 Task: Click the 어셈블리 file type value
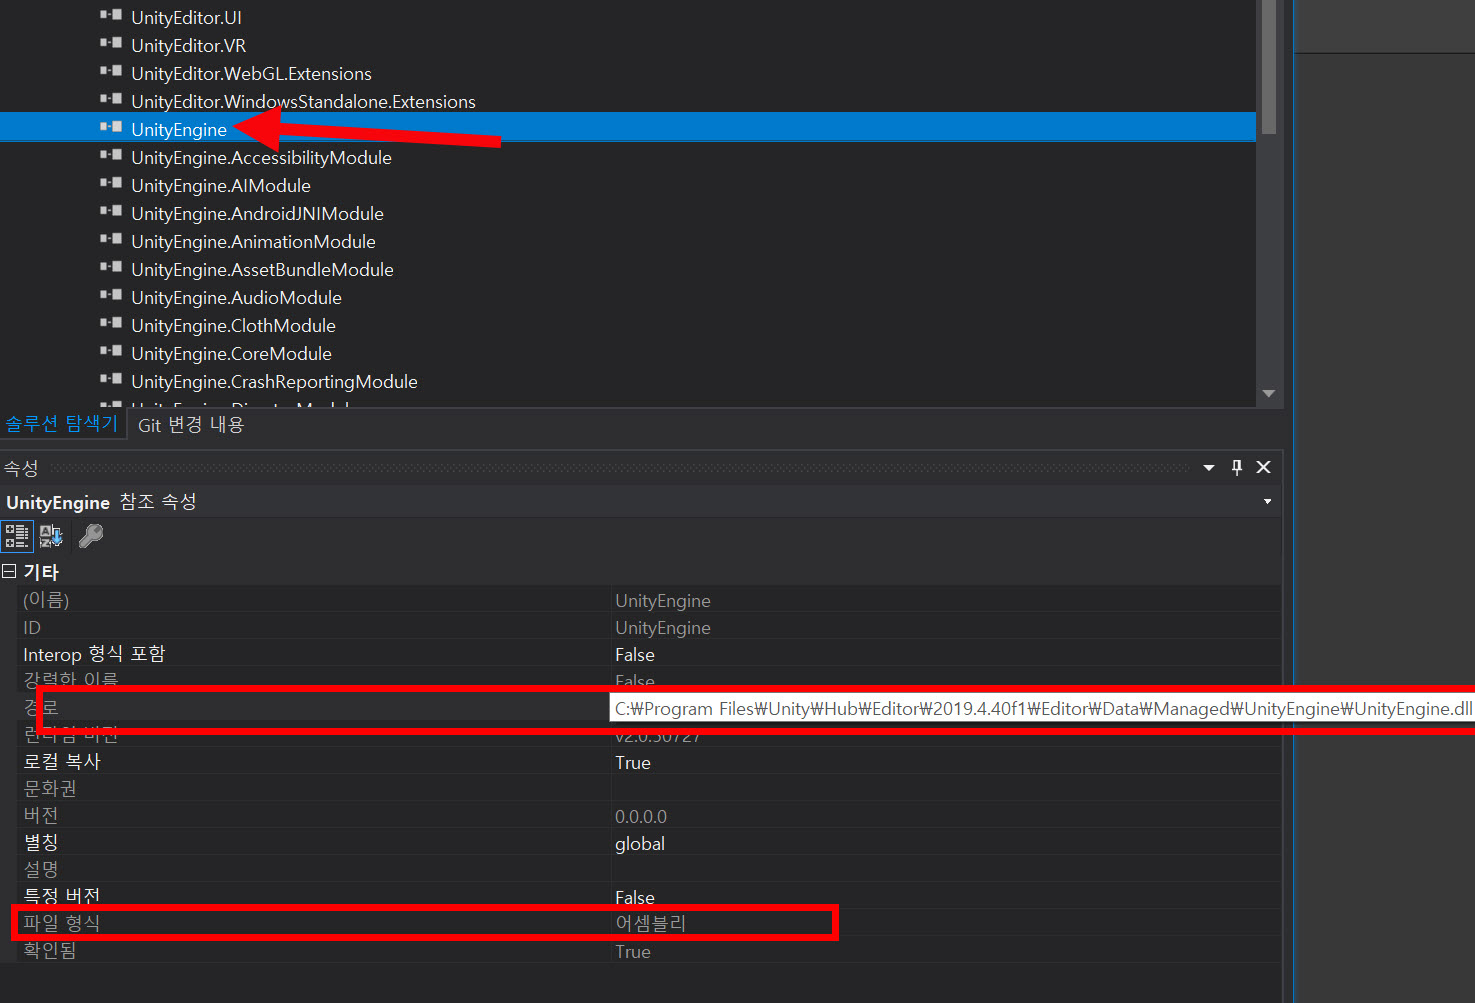[x=651, y=923]
